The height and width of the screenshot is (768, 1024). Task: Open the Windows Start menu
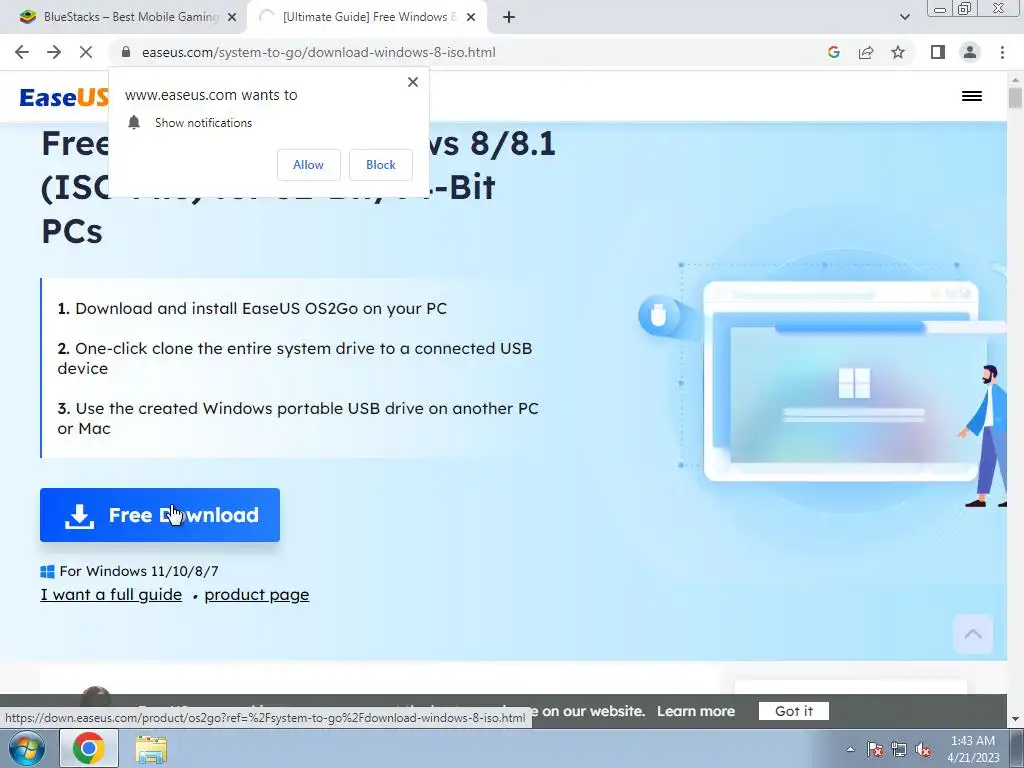[x=27, y=748]
